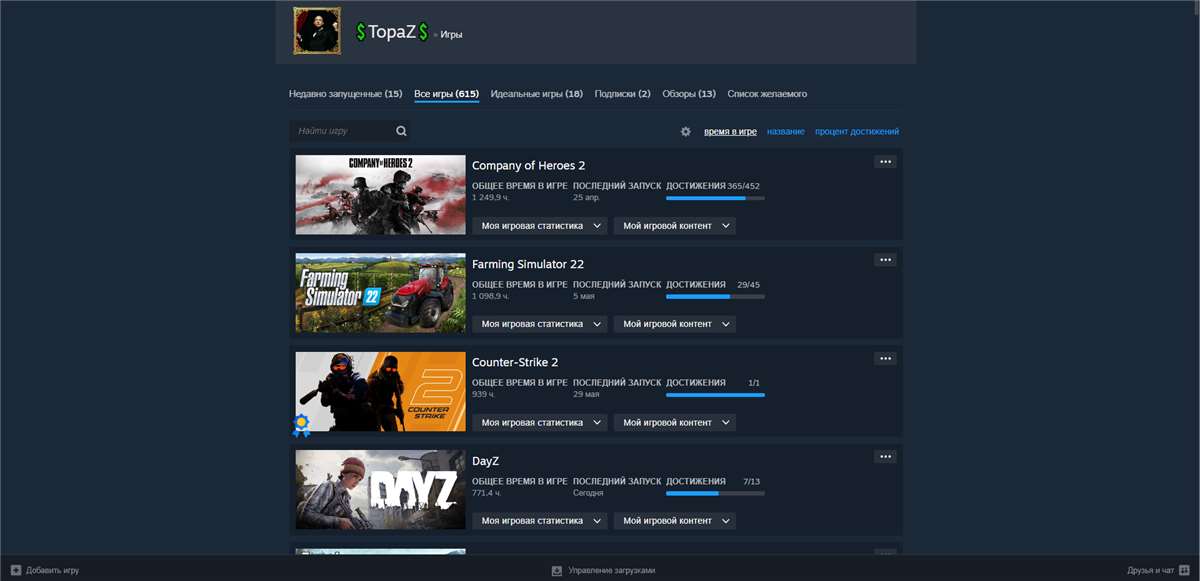Expand Моя игровая статистика for DayZ

(540, 521)
